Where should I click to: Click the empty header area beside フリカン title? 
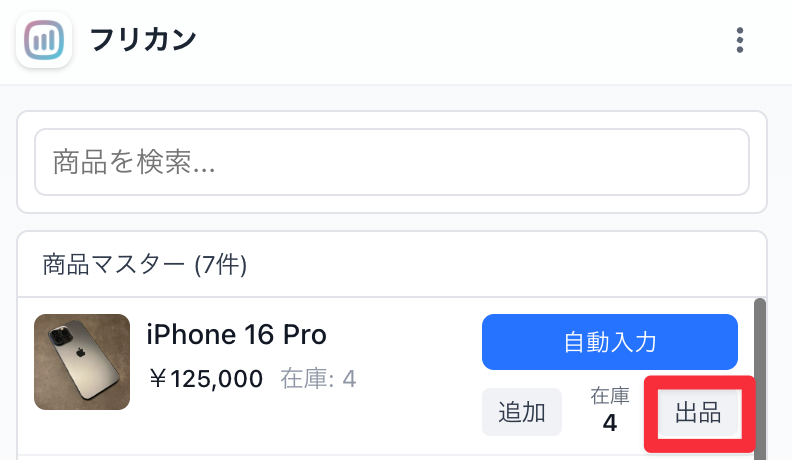pos(450,40)
